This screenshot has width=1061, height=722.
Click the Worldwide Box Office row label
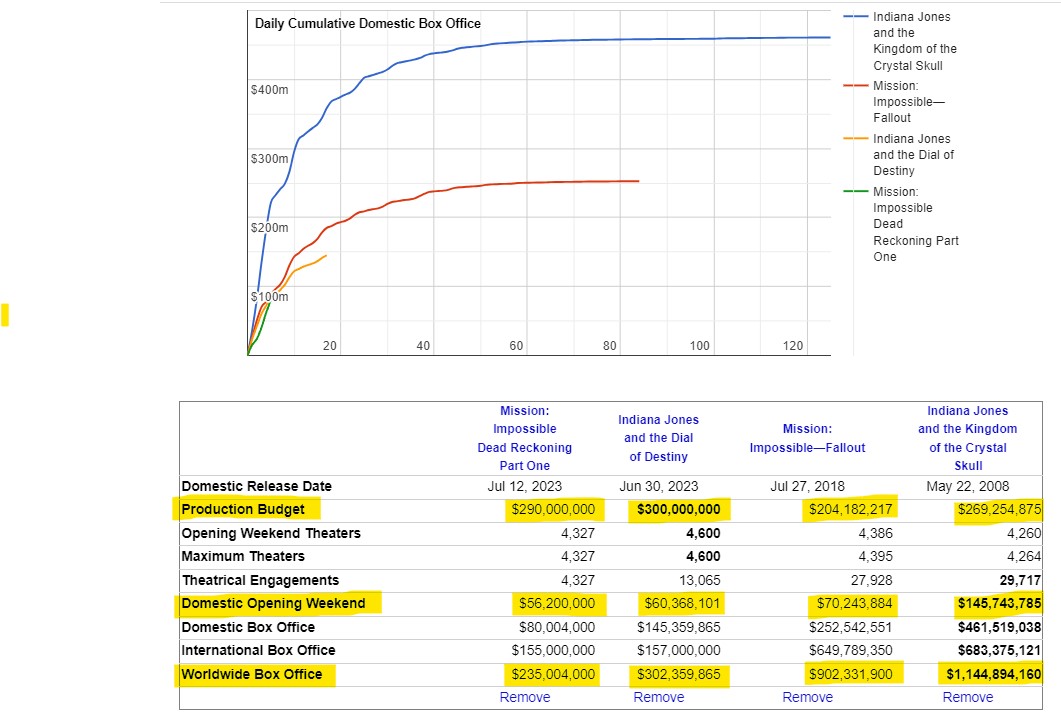[252, 675]
